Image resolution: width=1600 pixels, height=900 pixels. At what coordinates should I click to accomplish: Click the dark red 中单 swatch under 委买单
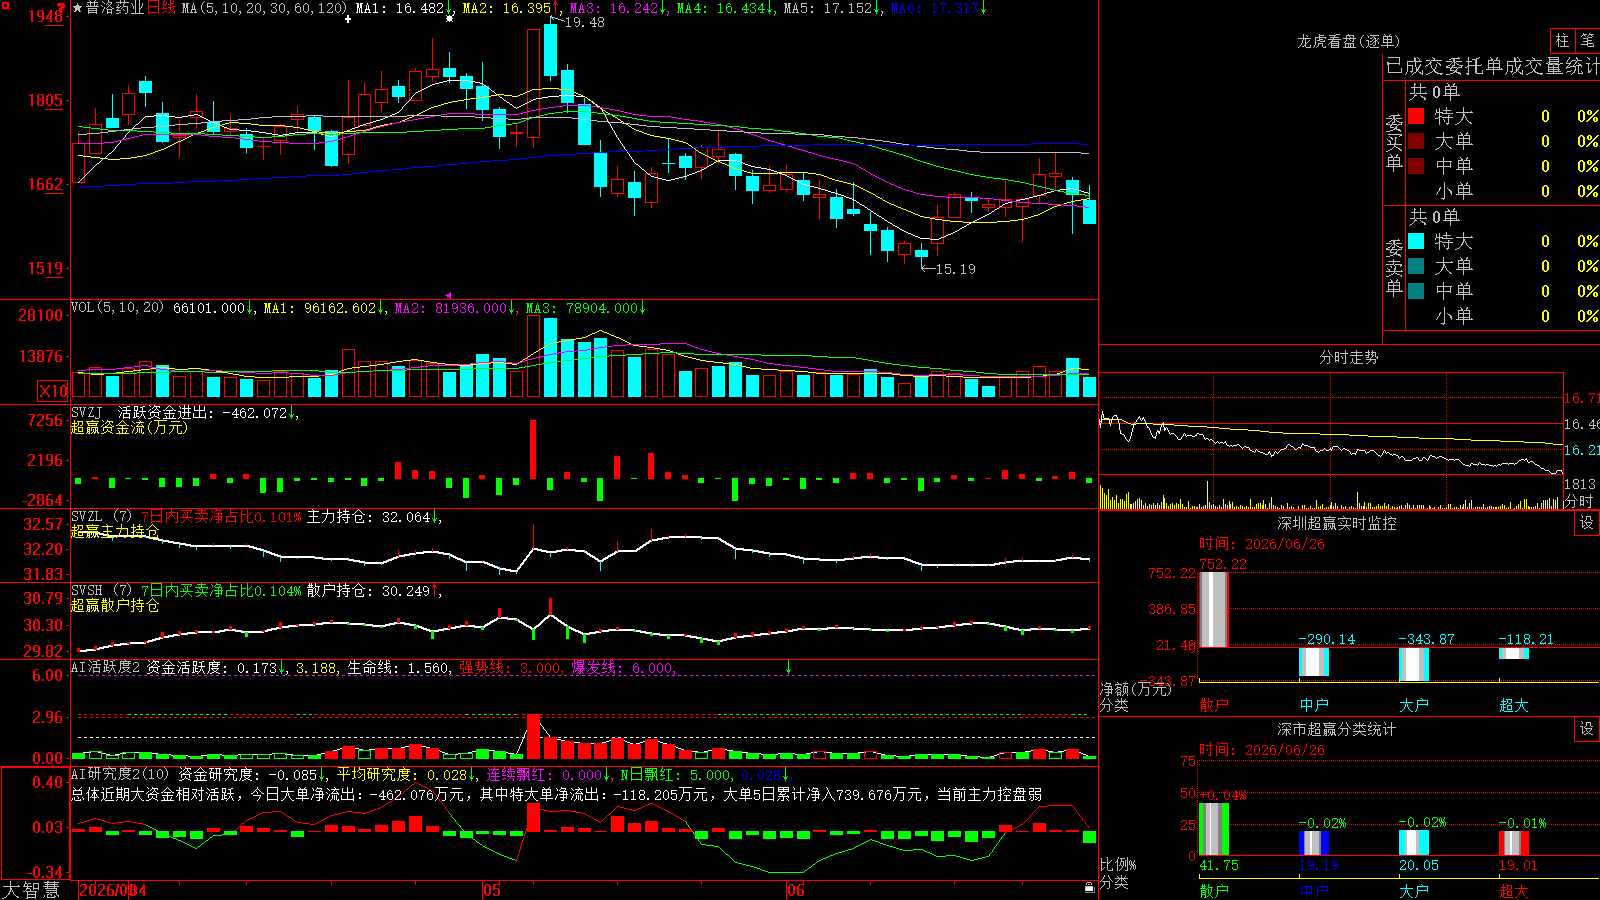[x=1416, y=166]
